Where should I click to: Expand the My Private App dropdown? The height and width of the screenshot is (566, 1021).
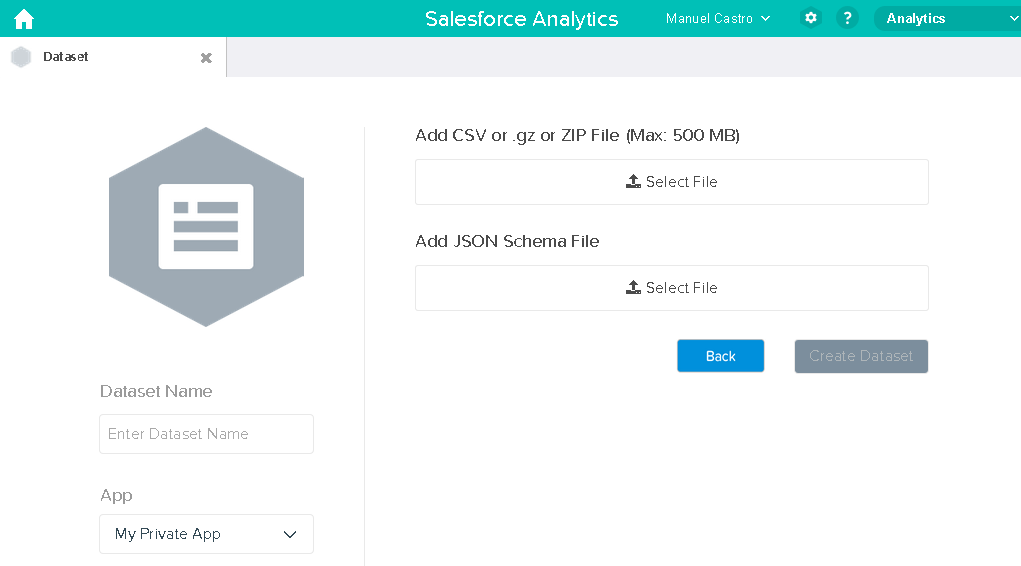tap(206, 534)
